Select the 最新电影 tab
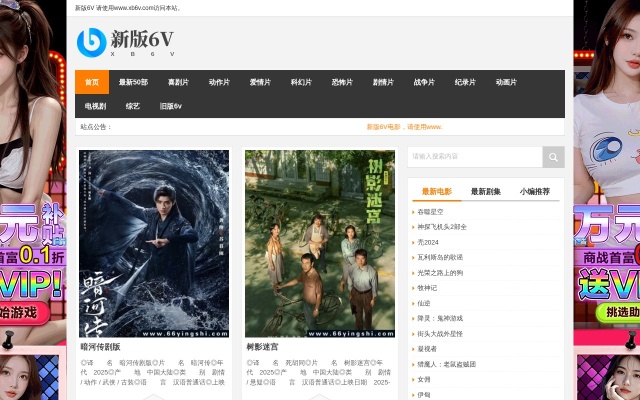This screenshot has width=640, height=400. click(x=437, y=191)
